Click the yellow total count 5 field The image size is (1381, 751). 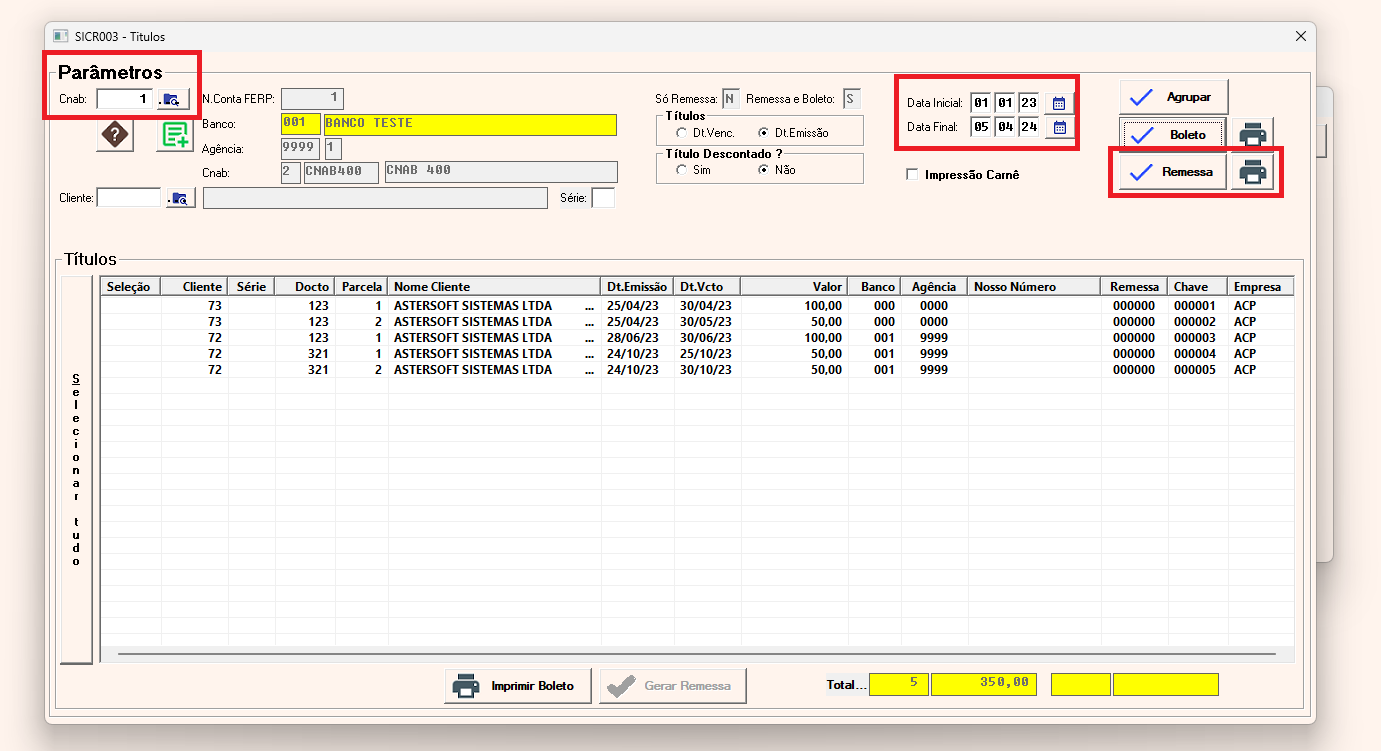[899, 684]
